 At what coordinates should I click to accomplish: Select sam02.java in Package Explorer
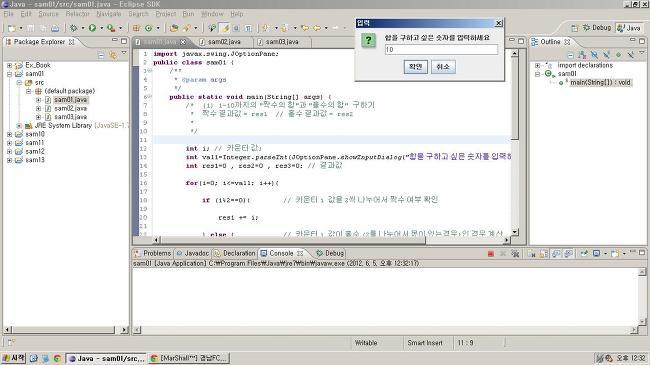(70, 108)
